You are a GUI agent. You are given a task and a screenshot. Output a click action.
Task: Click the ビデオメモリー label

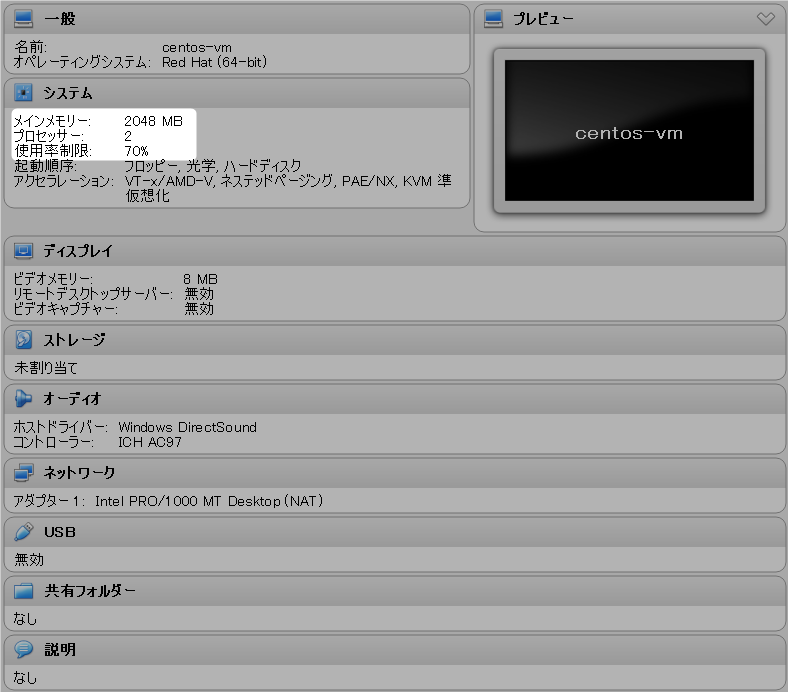(53, 279)
